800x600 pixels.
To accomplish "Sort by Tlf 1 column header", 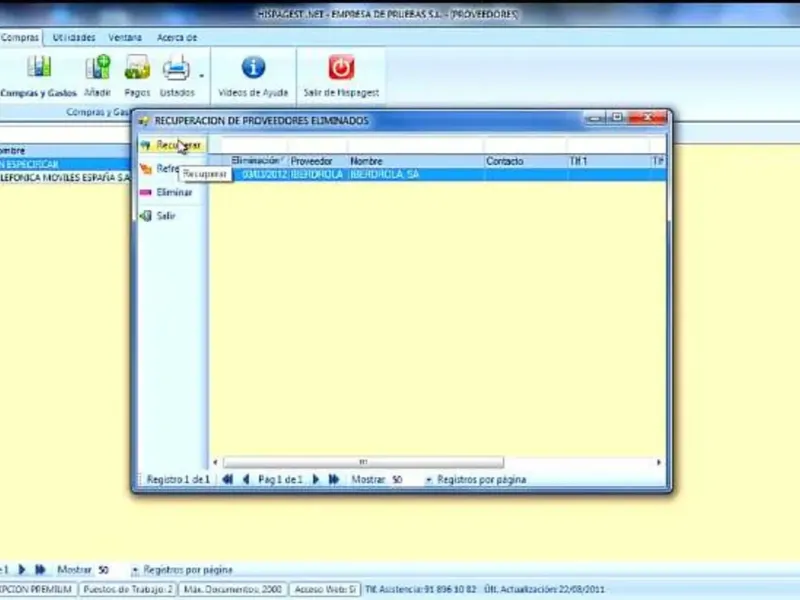I will point(608,161).
